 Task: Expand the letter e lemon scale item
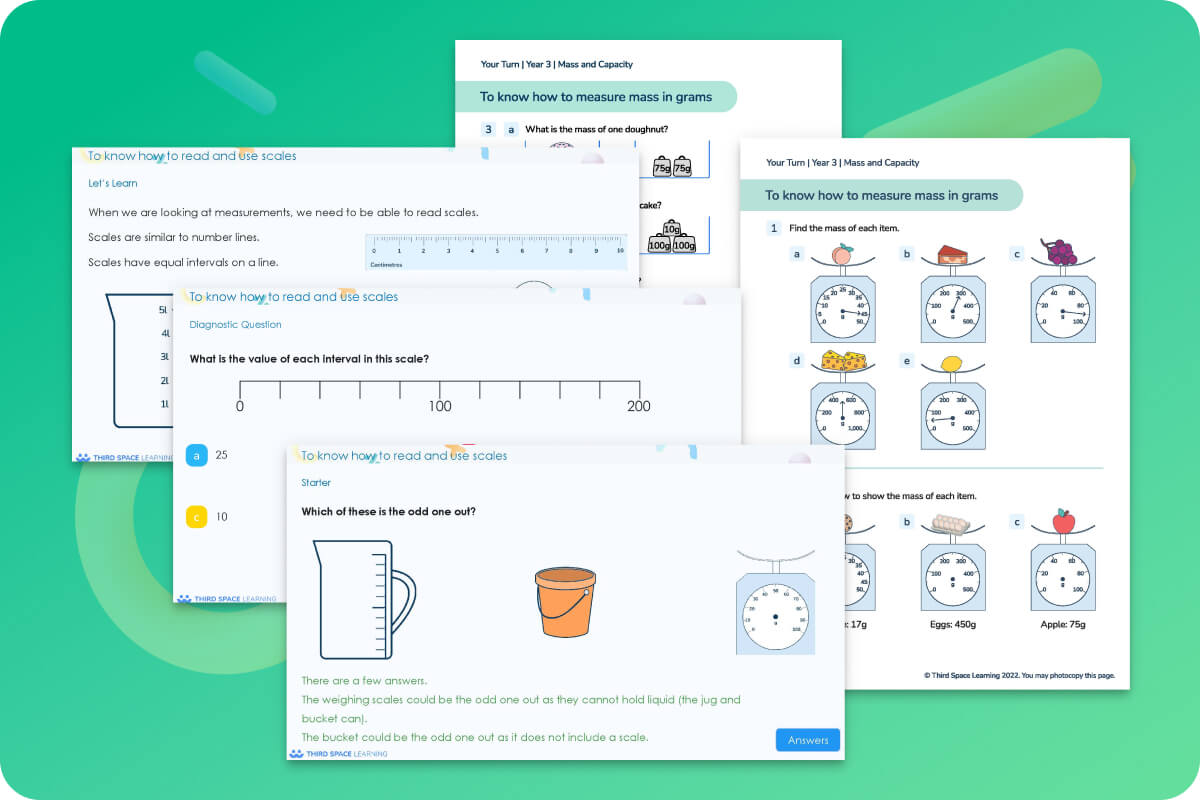906,360
